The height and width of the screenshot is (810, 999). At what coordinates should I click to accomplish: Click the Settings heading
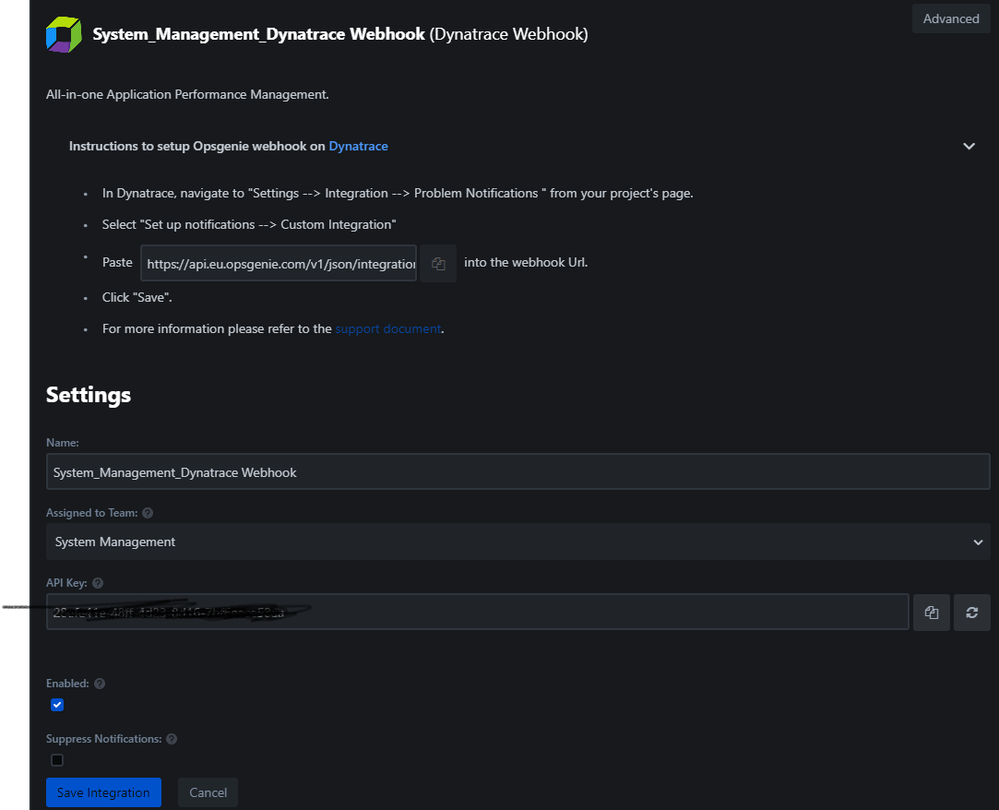tap(89, 394)
